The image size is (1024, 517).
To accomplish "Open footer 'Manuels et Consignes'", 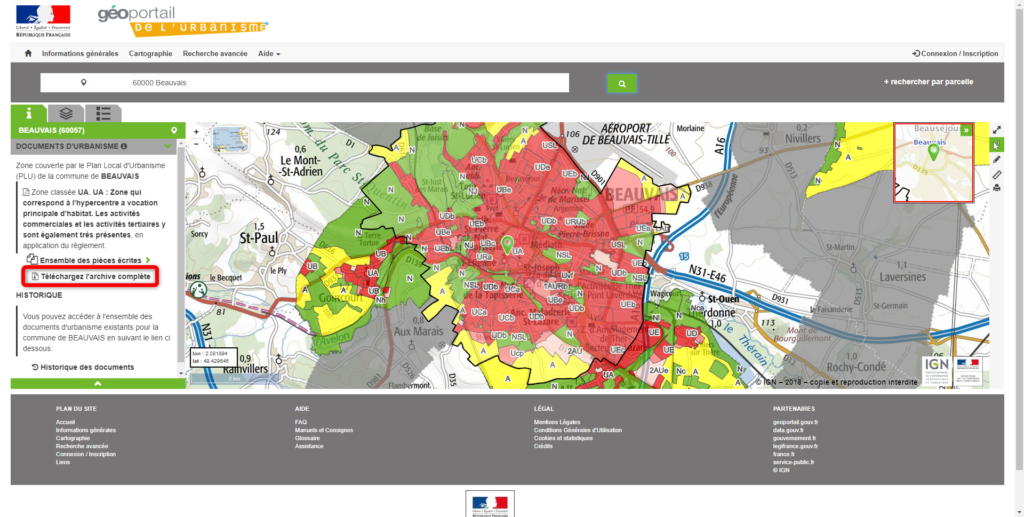I will tap(324, 430).
